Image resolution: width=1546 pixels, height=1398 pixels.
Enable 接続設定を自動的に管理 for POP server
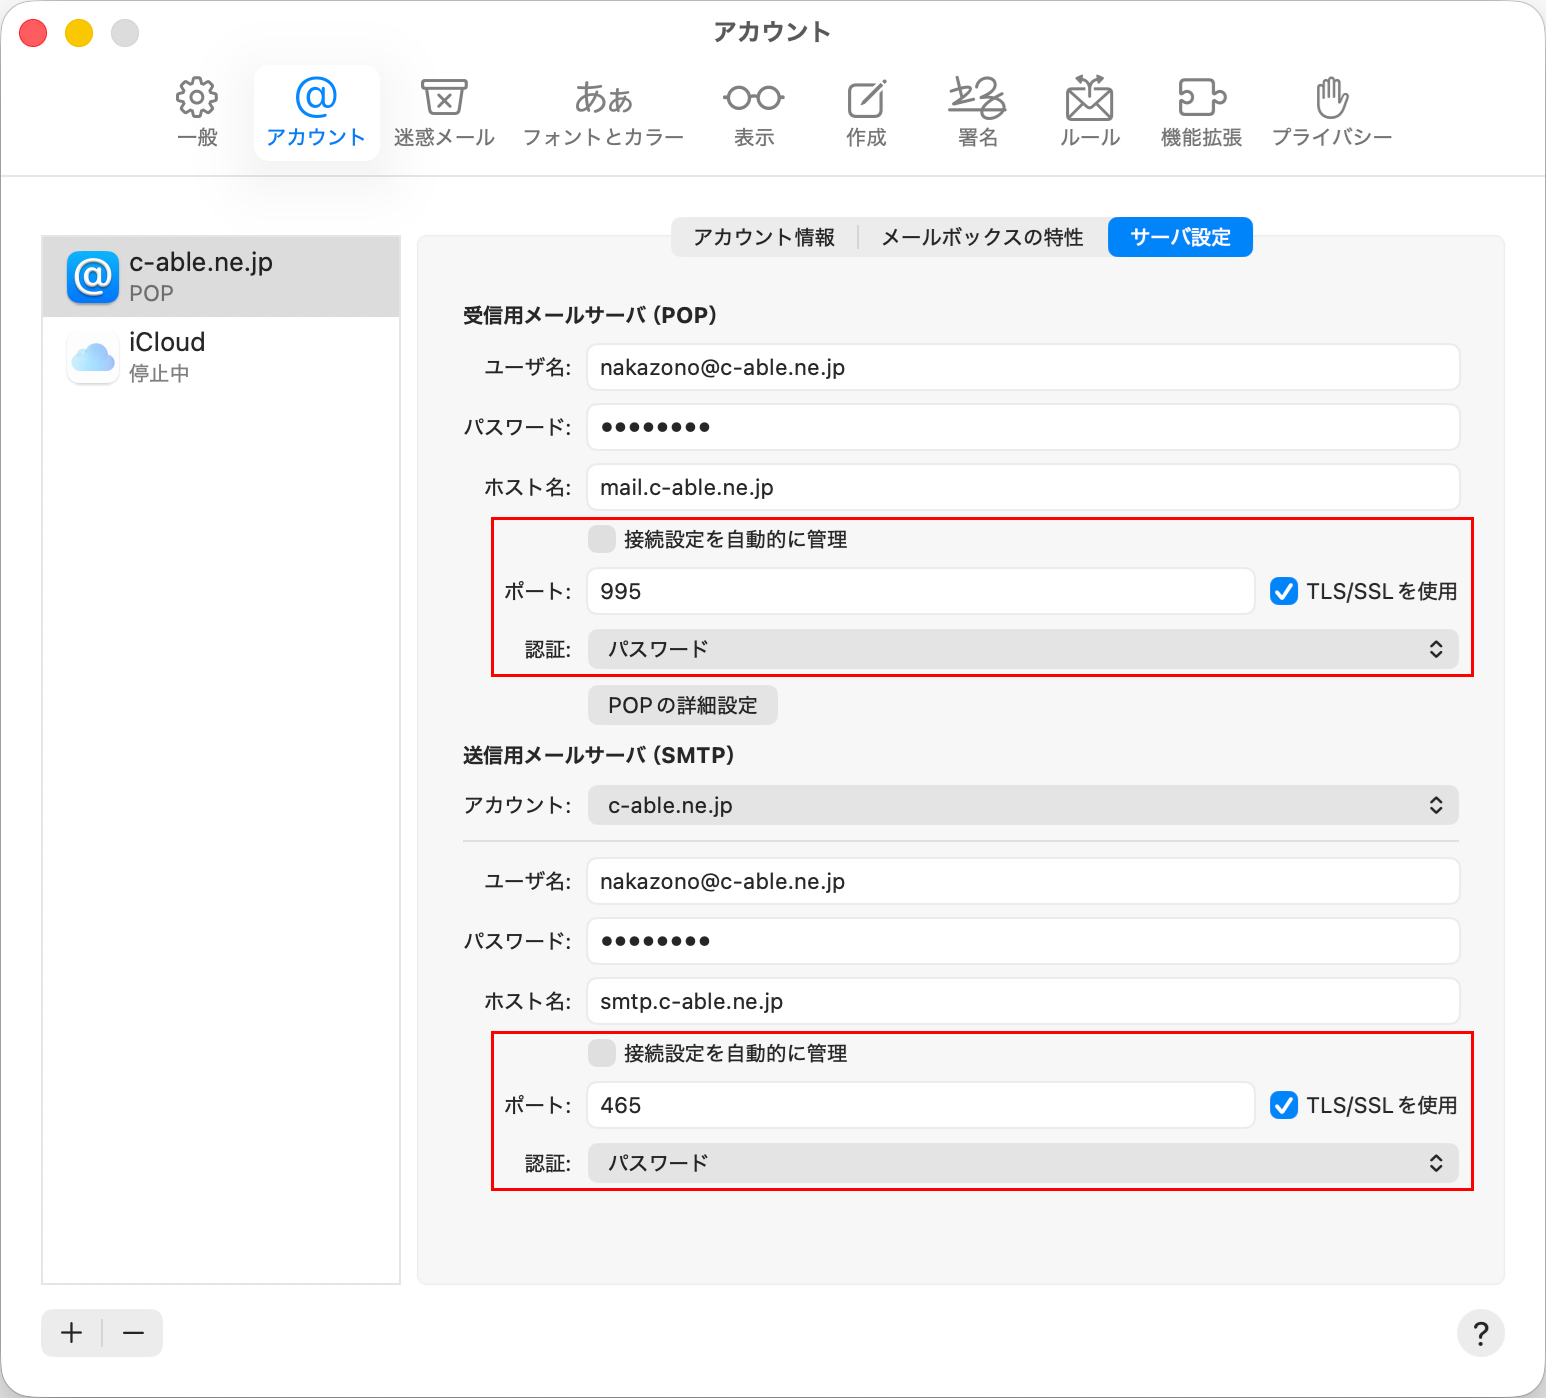(602, 539)
